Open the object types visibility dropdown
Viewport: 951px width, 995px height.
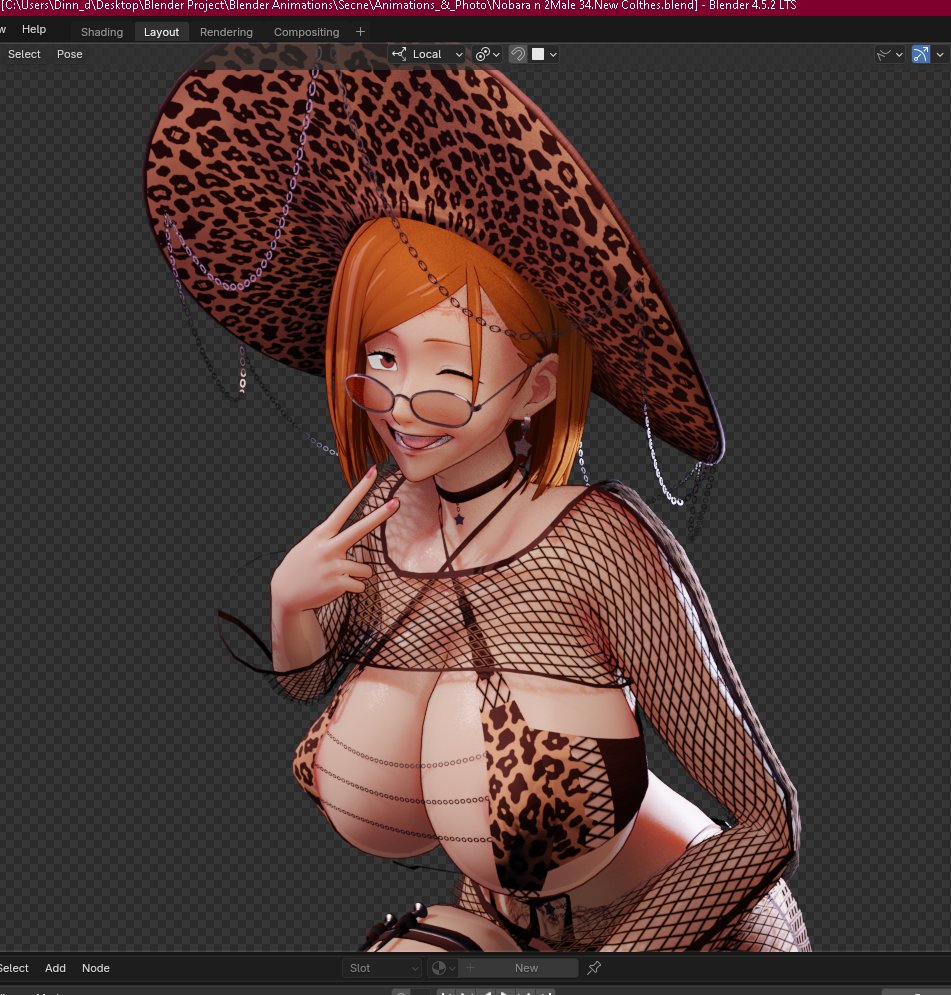point(889,54)
